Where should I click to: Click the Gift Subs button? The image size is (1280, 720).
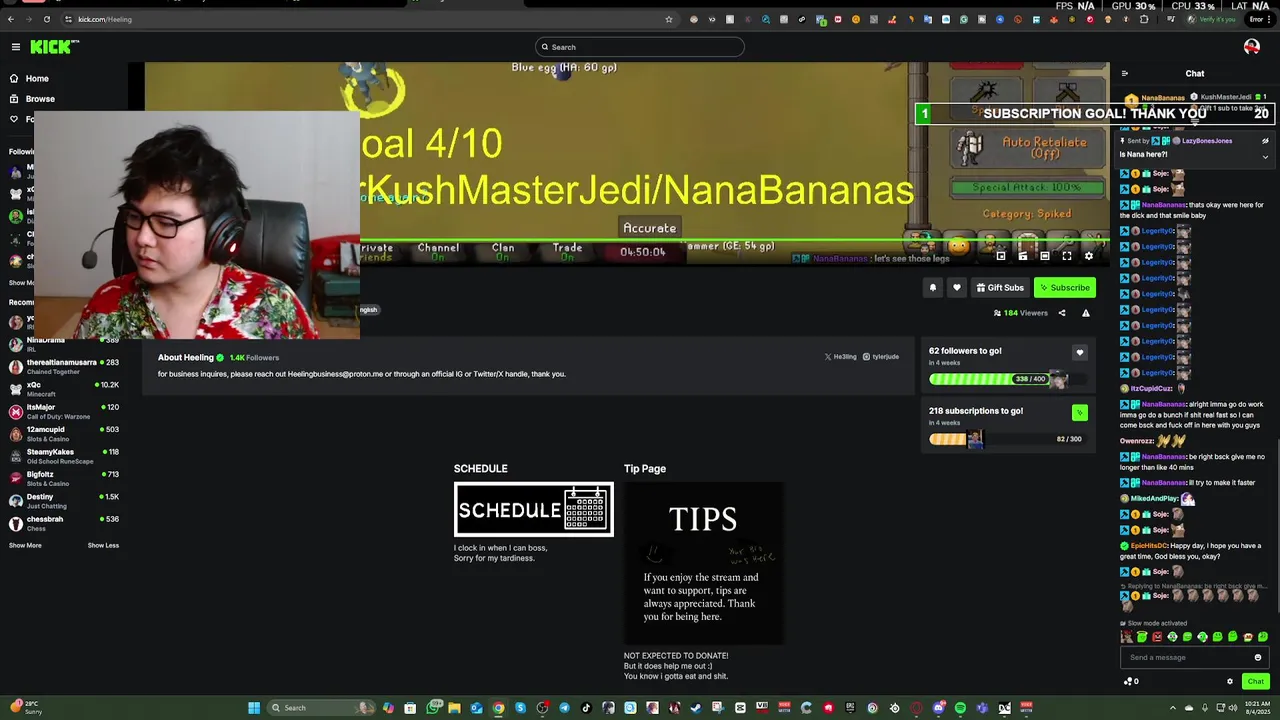pyautogui.click(x=1000, y=288)
